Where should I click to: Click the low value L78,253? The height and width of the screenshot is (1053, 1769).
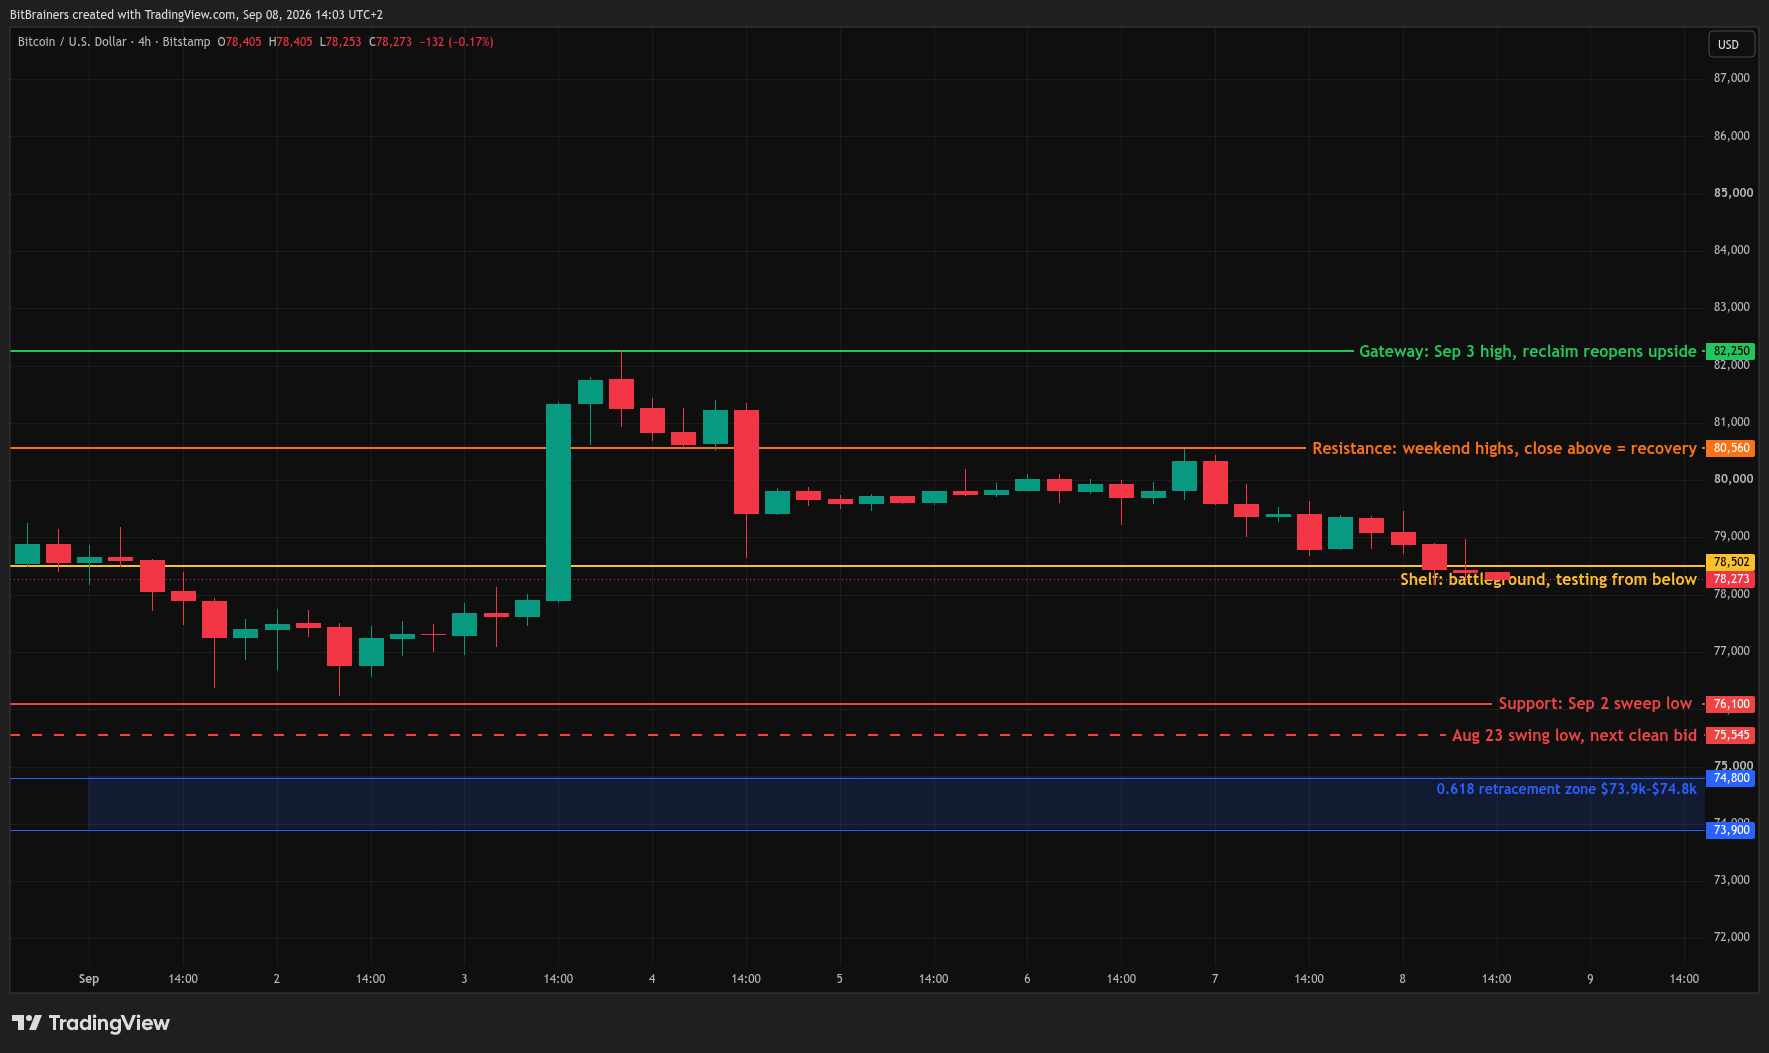(341, 42)
